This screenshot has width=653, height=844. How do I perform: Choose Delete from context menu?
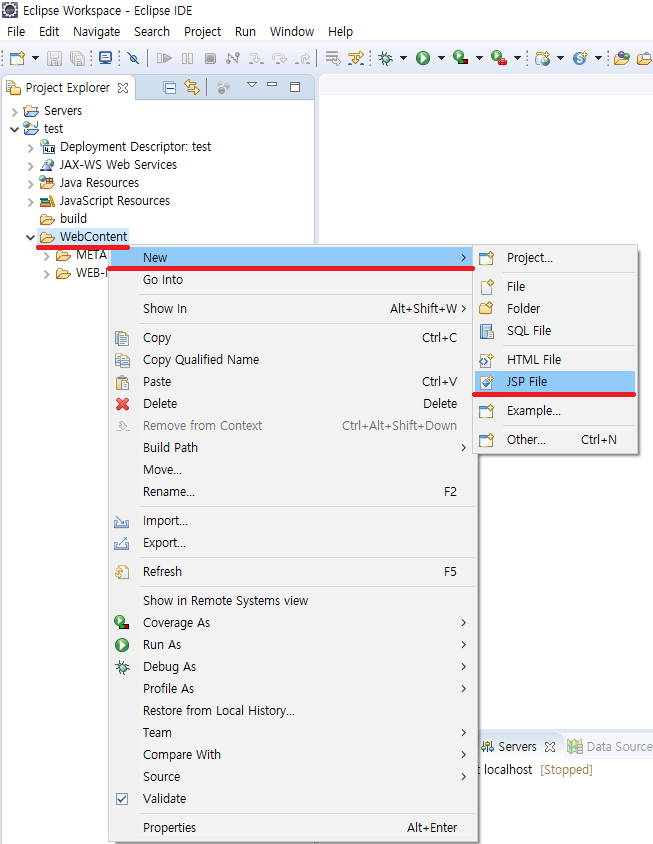point(293,404)
